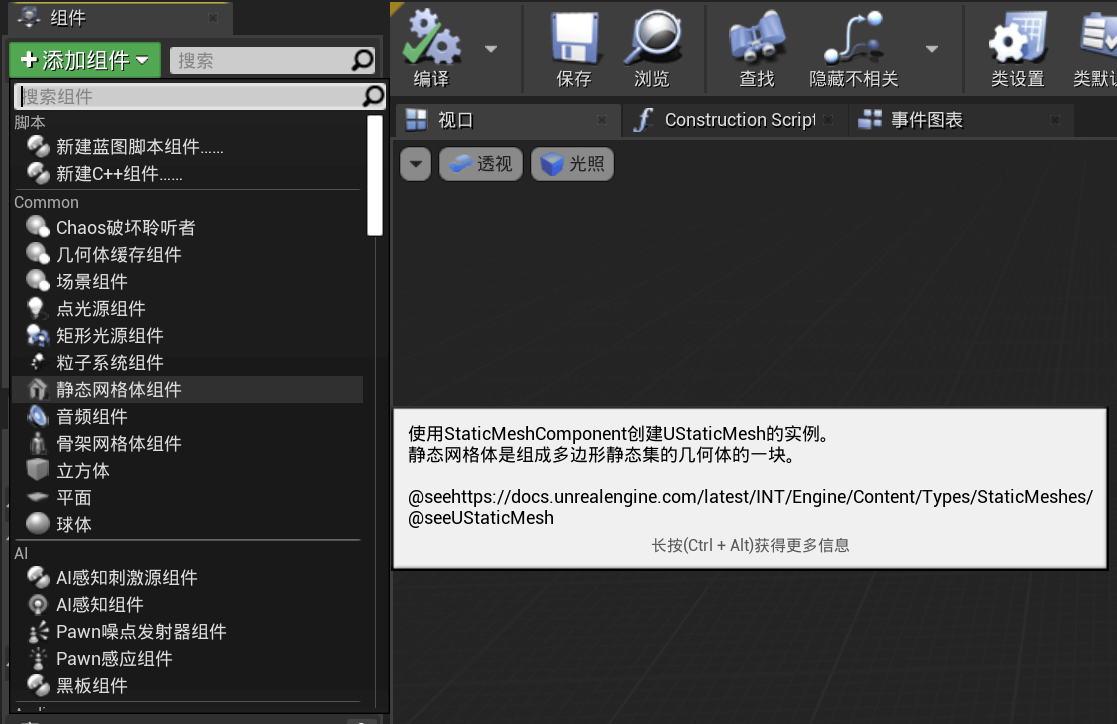Viewport: 1117px width, 724px height.
Task: Click the 矩形光源组件 icon
Action: click(37, 335)
